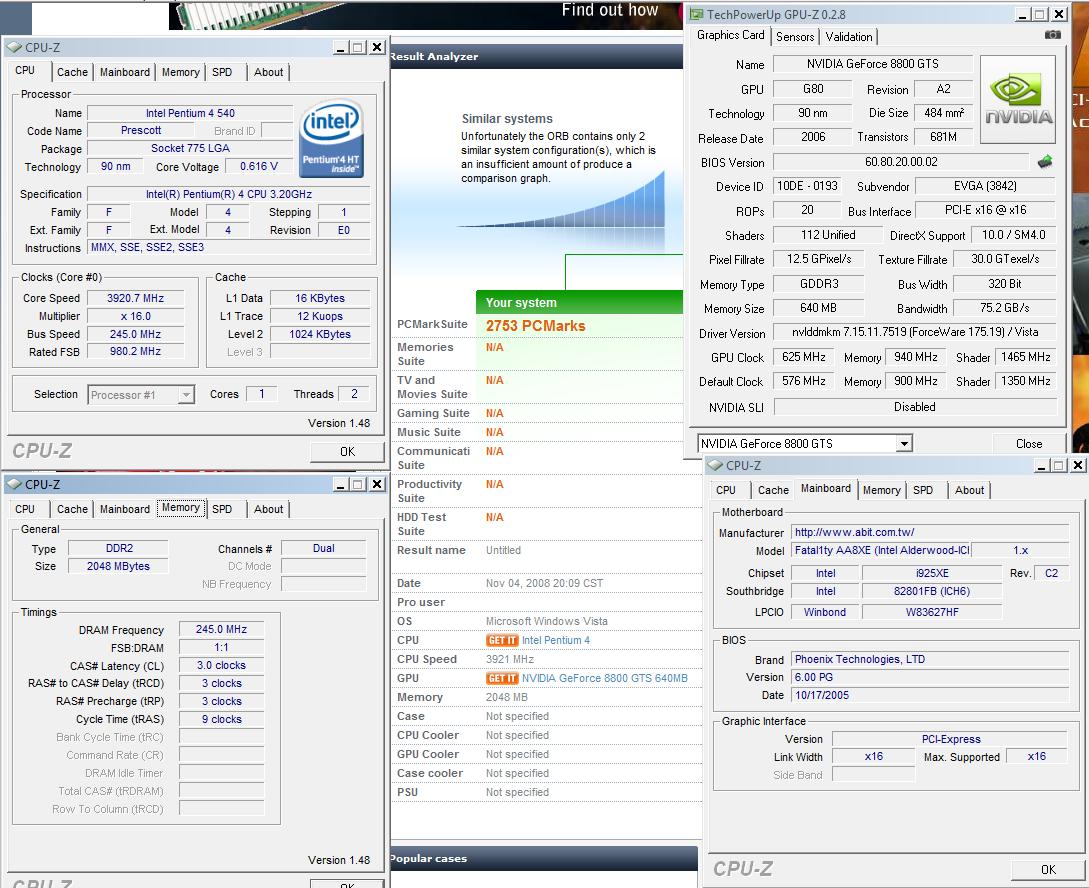
Task: Open the Processor #1 selection dropdown
Action: click(185, 394)
